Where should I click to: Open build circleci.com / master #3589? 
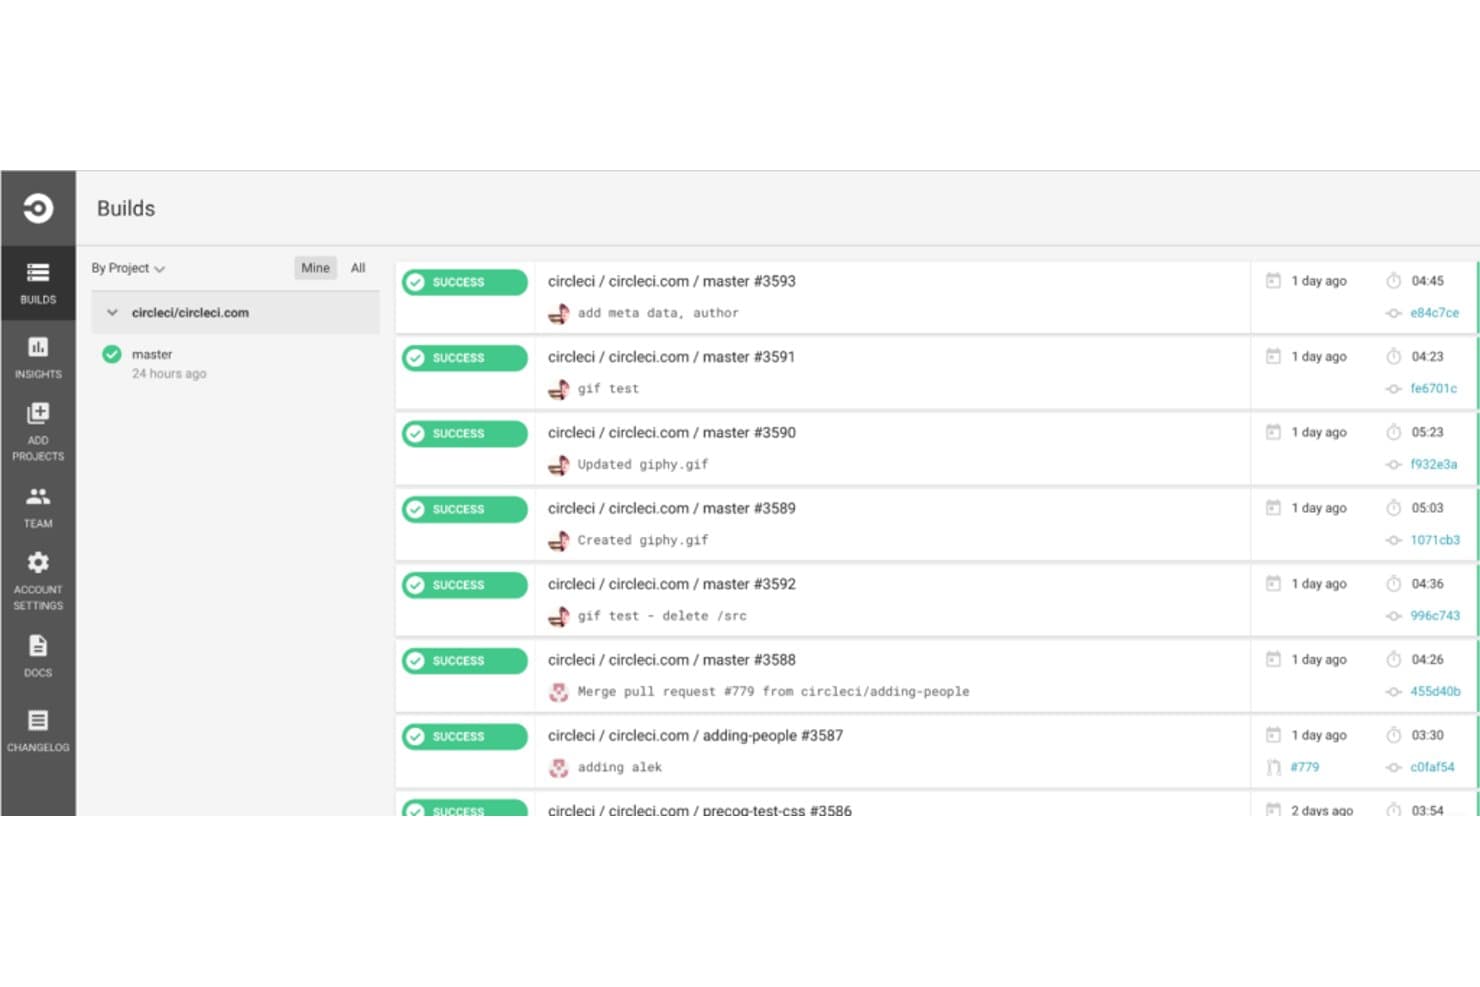click(x=671, y=508)
